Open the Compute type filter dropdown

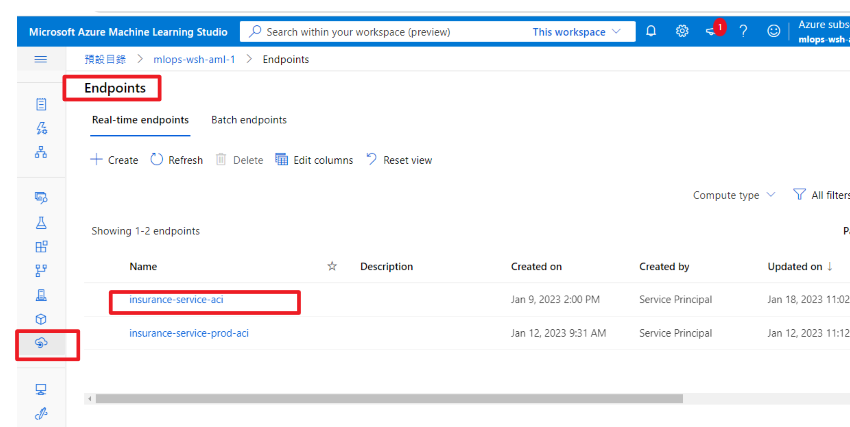(734, 195)
